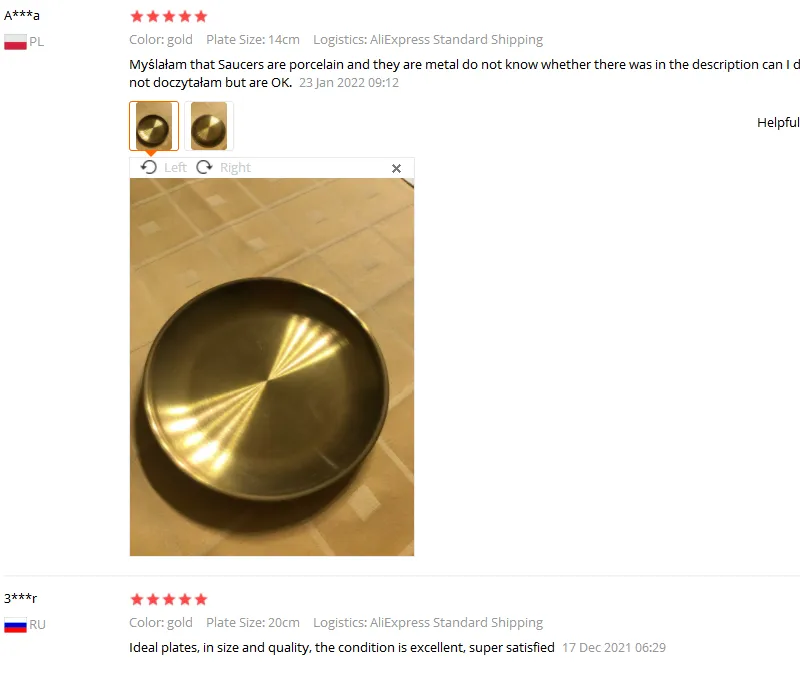Viewport: 800px width, 682px height.
Task: Click the 23 Jan 2022 review date
Action: point(349,83)
